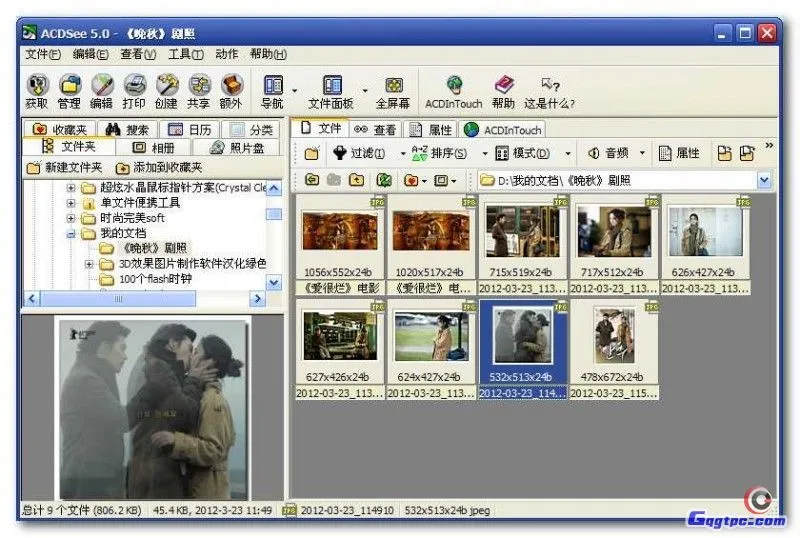800x538 pixels.
Task: Click the thumbnail view mode icon in path bar
Action: [441, 180]
